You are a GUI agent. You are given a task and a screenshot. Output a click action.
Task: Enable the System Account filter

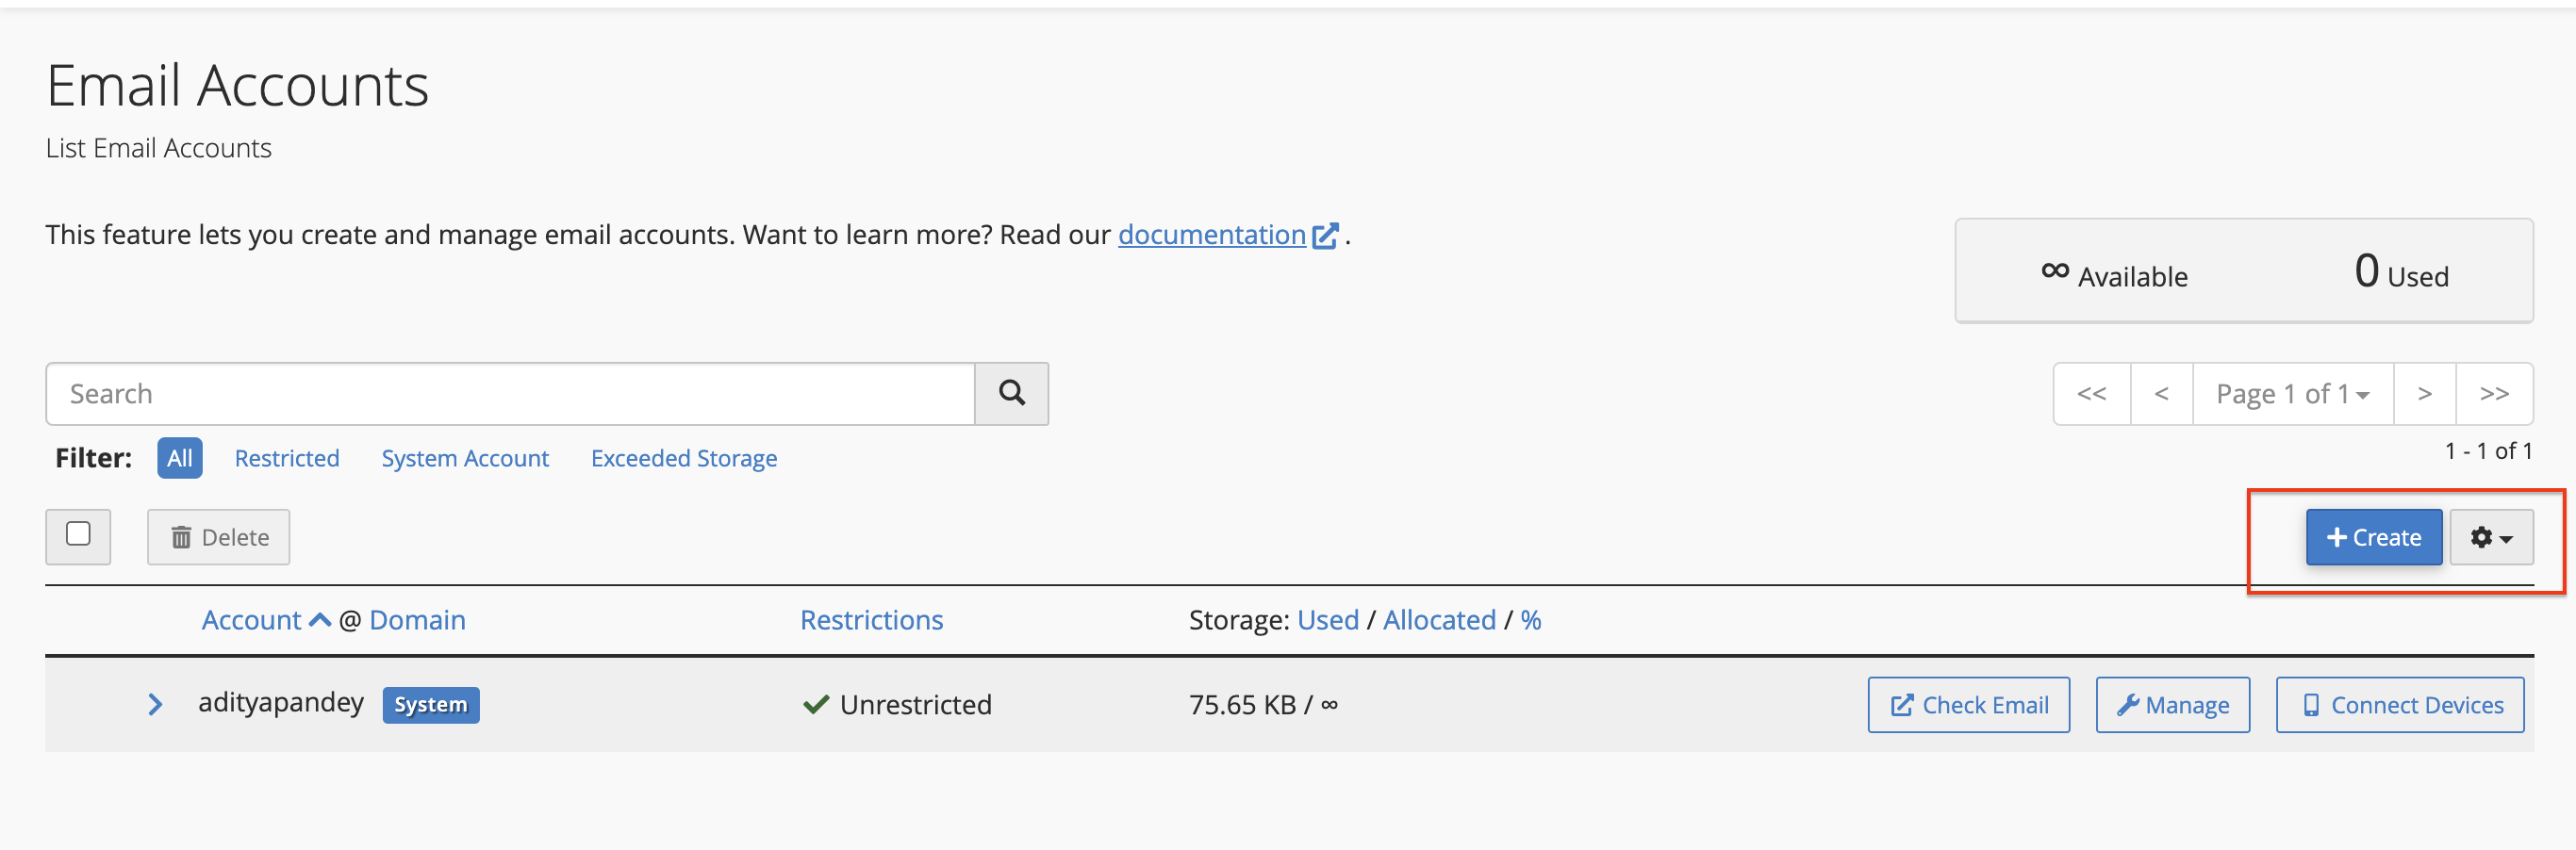[465, 458]
